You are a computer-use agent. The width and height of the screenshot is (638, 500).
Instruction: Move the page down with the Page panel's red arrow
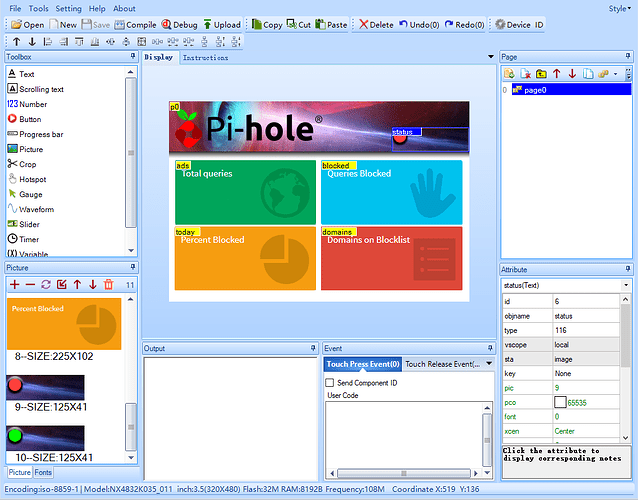pos(572,74)
